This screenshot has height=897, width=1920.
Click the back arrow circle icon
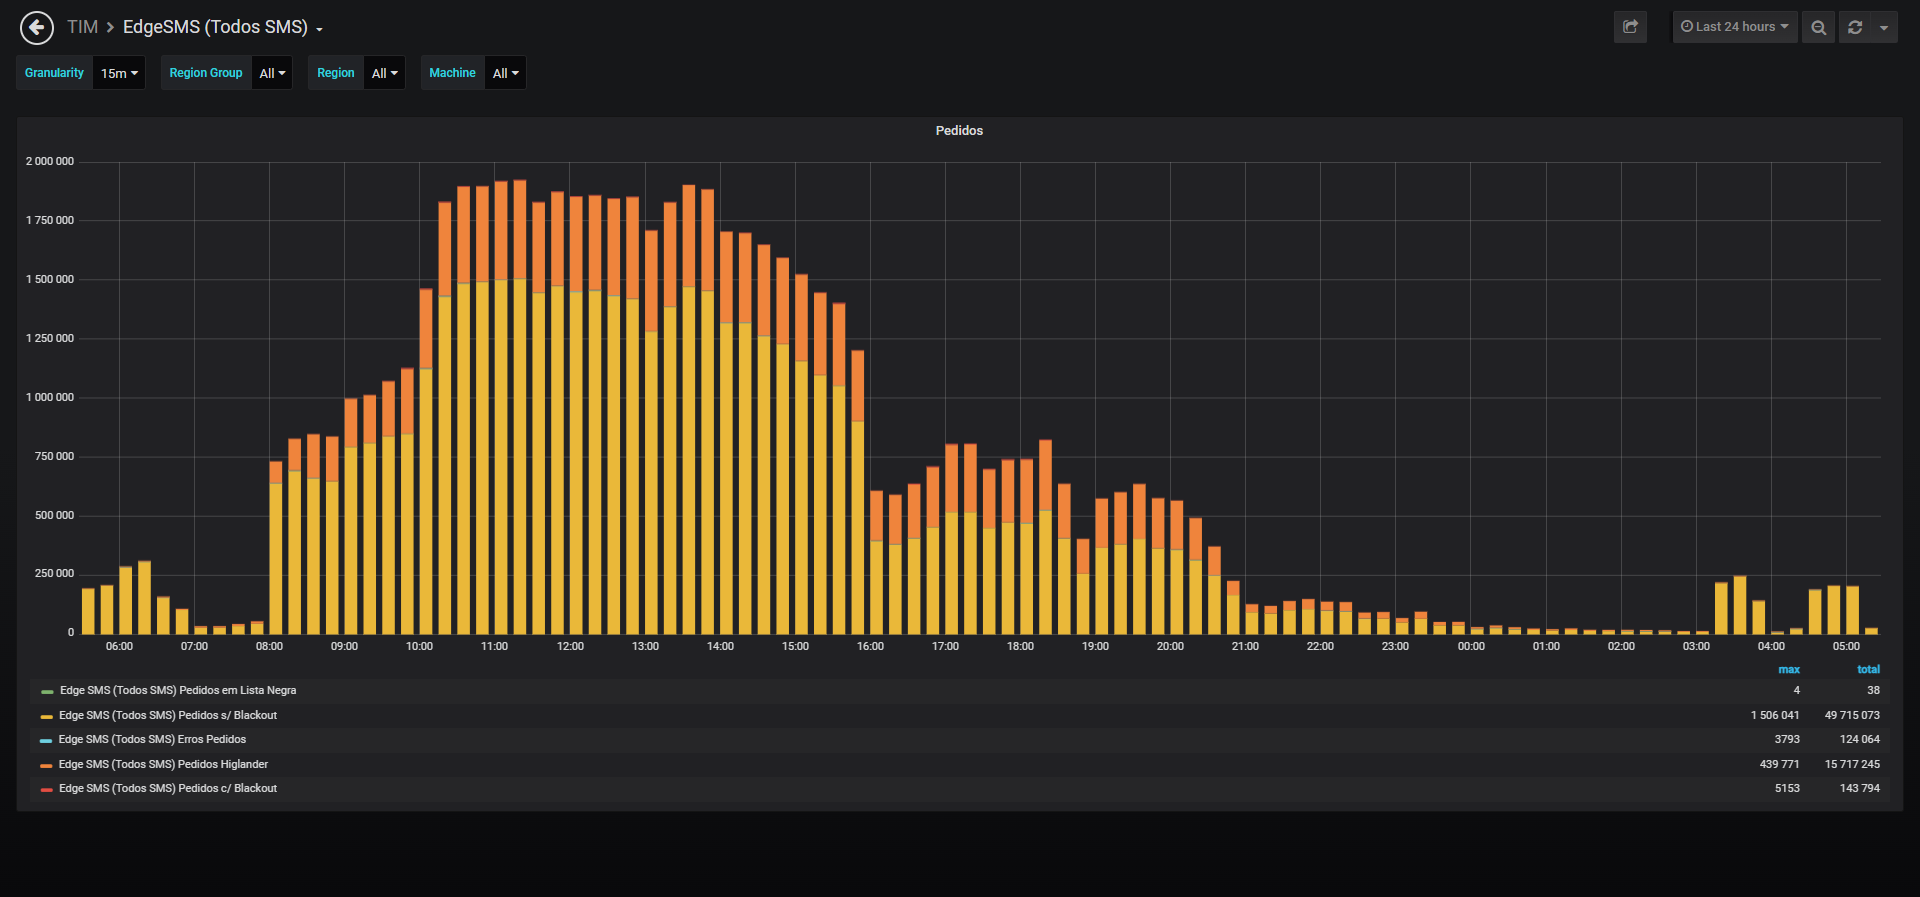[37, 28]
